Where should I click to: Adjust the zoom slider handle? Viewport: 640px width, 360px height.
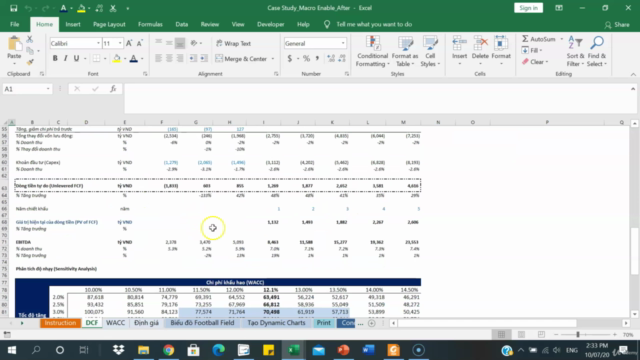(578, 335)
